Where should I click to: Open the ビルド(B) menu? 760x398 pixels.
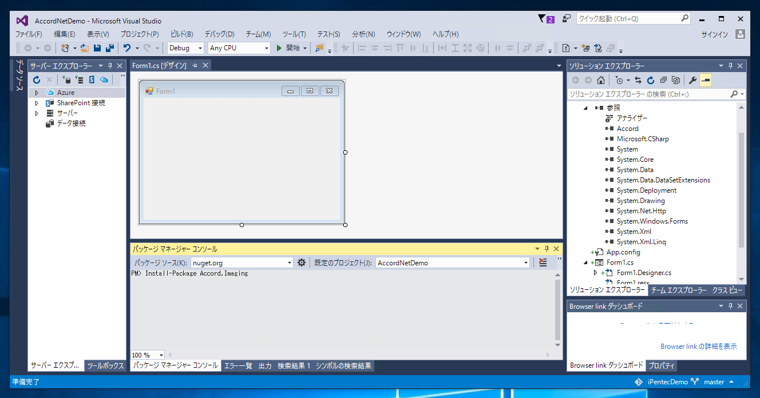(x=182, y=34)
